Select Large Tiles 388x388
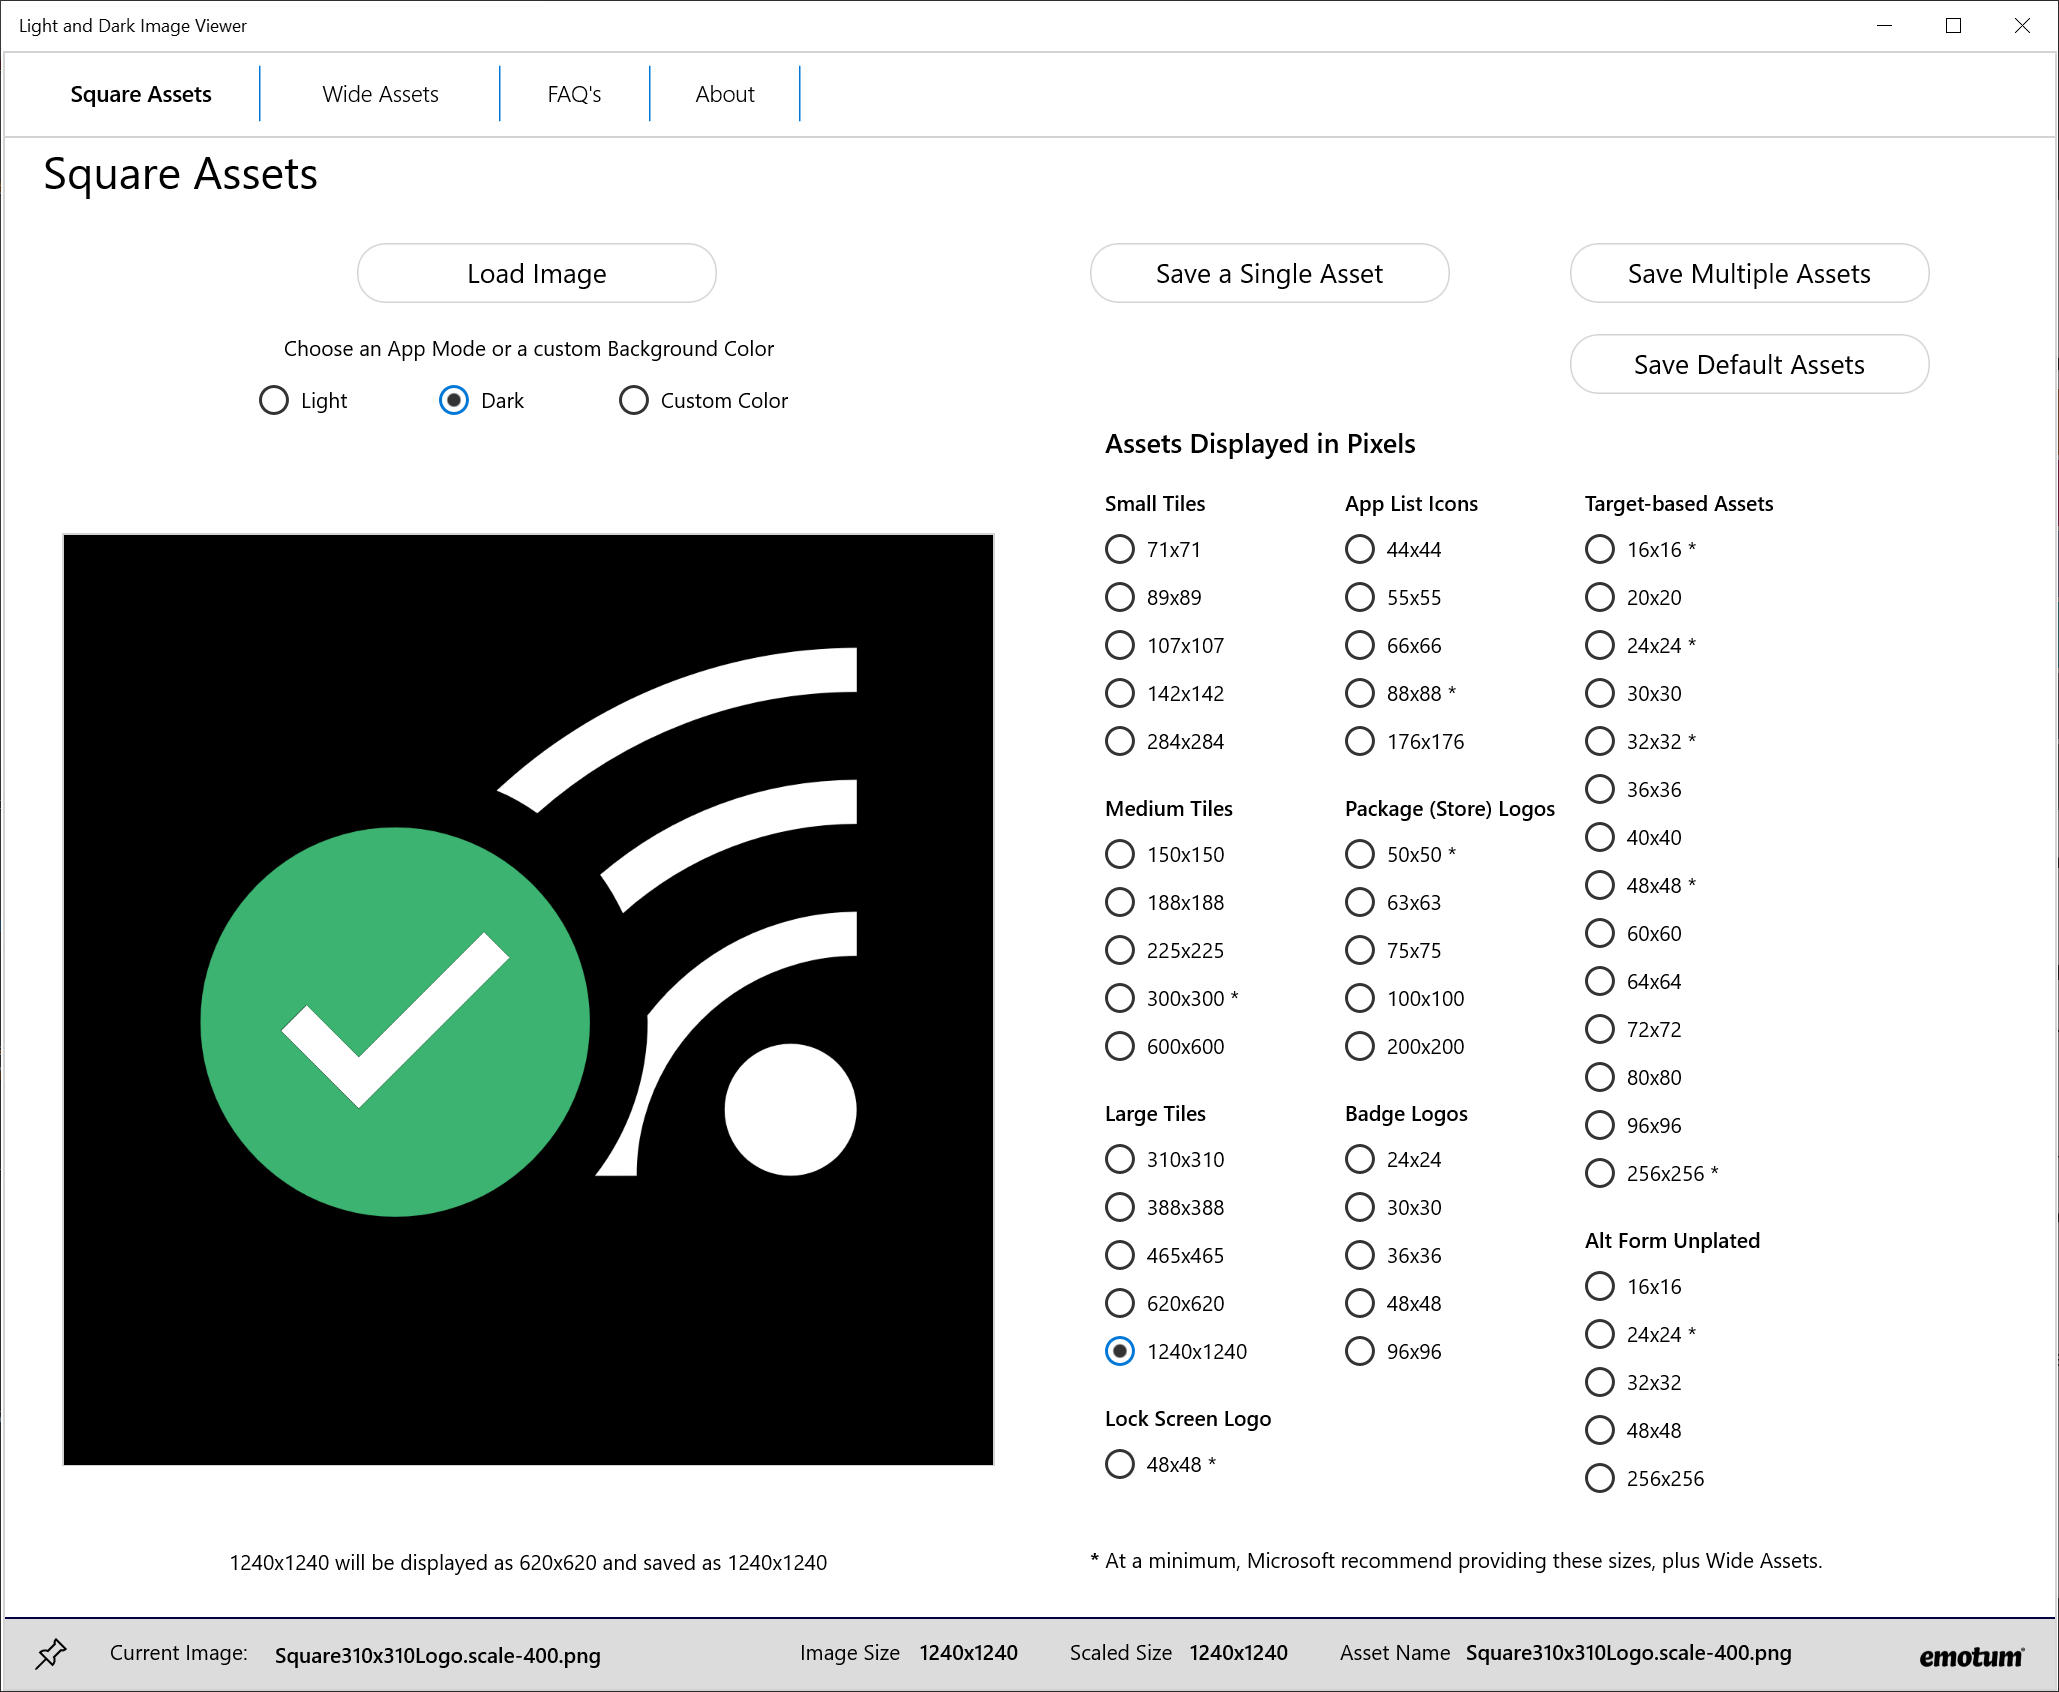 (1164, 1207)
